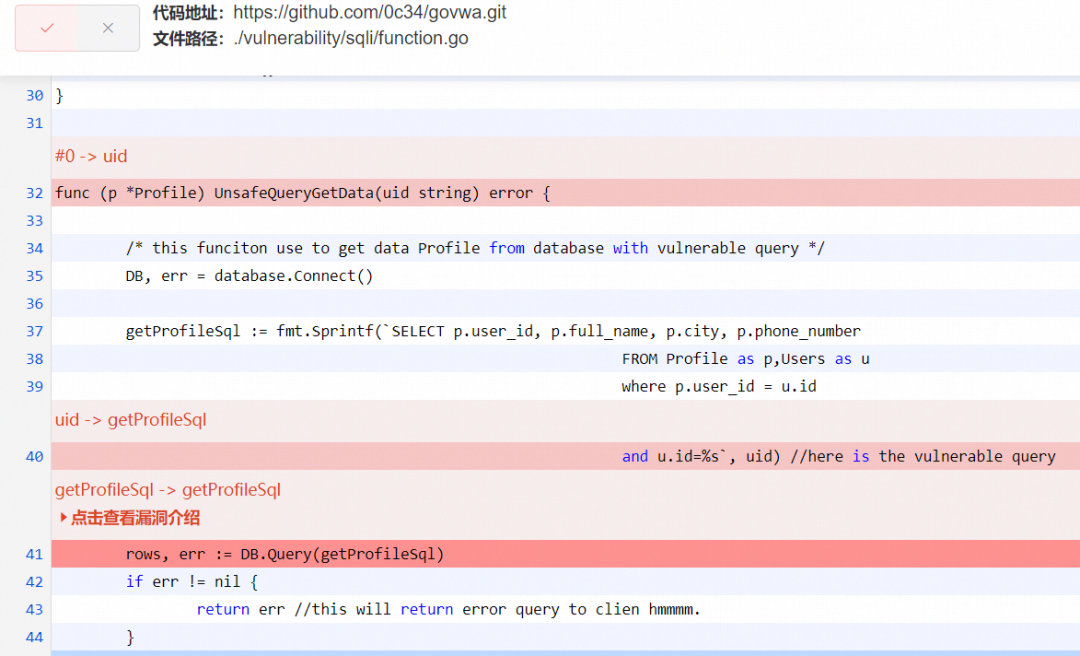This screenshot has height=656, width=1080.
Task: Click the database.Connect() code line
Action: [x=565, y=276]
